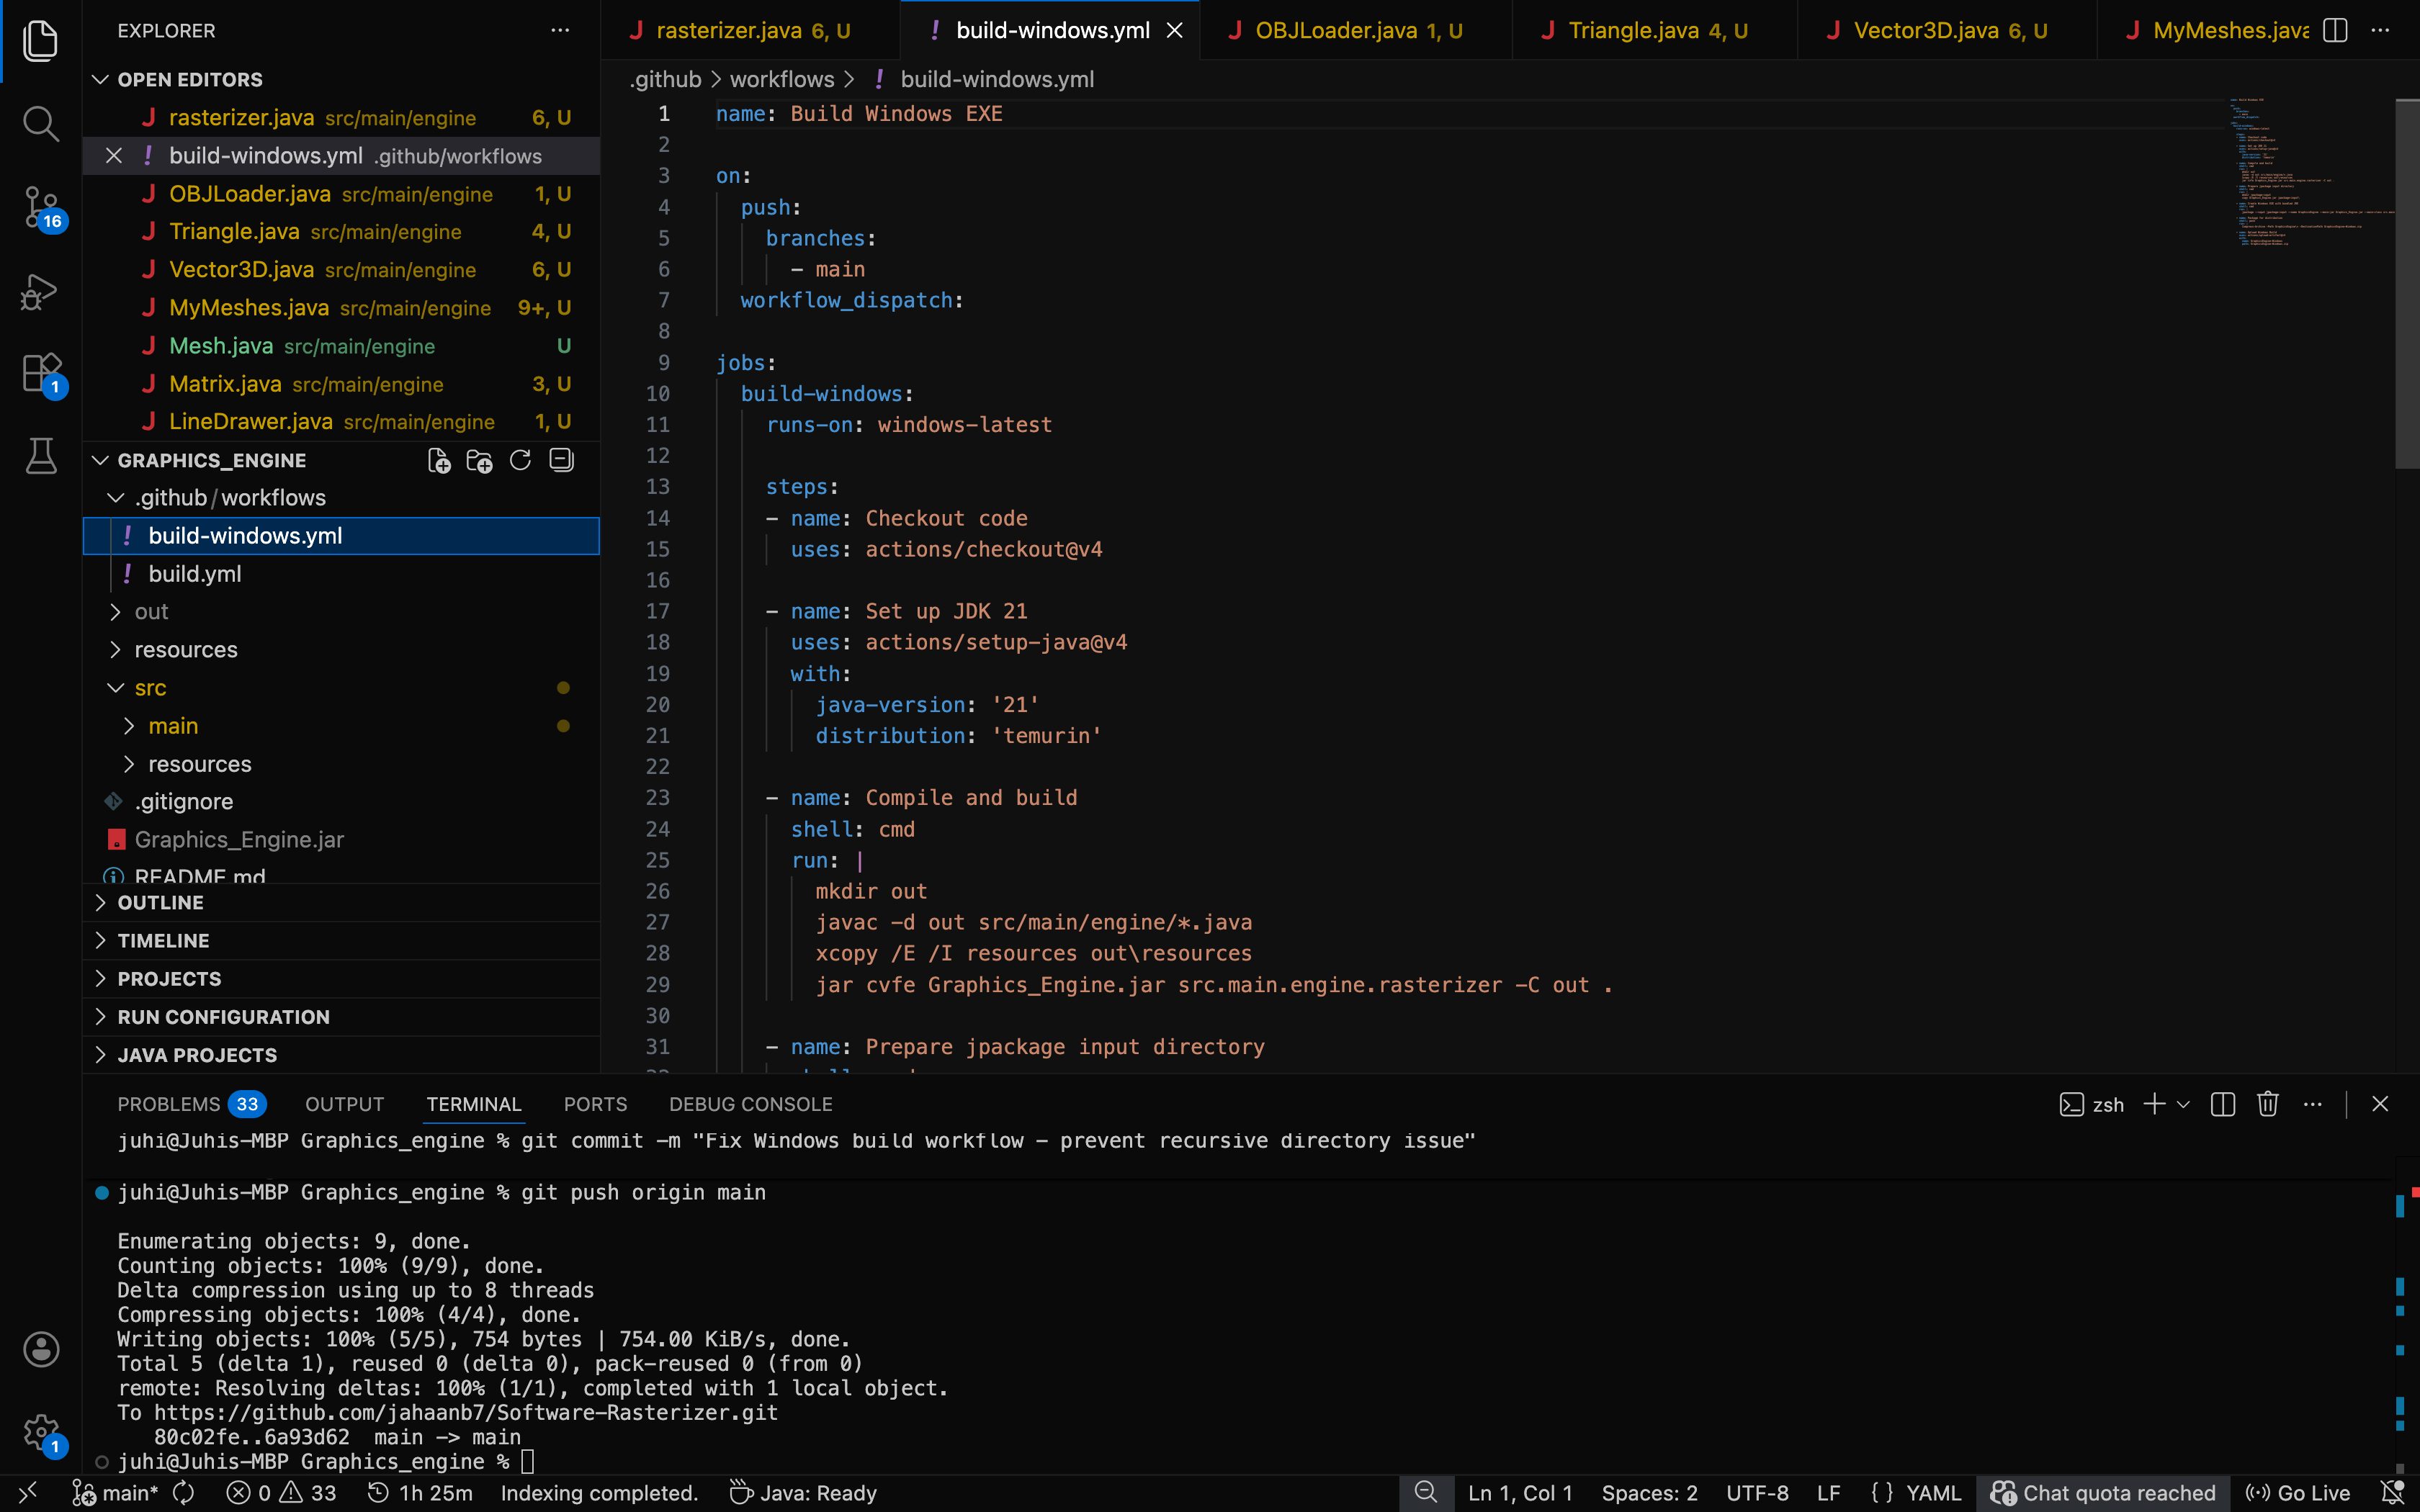Open Extensions view in activity bar
This screenshot has width=2420, height=1512.
[x=40, y=374]
